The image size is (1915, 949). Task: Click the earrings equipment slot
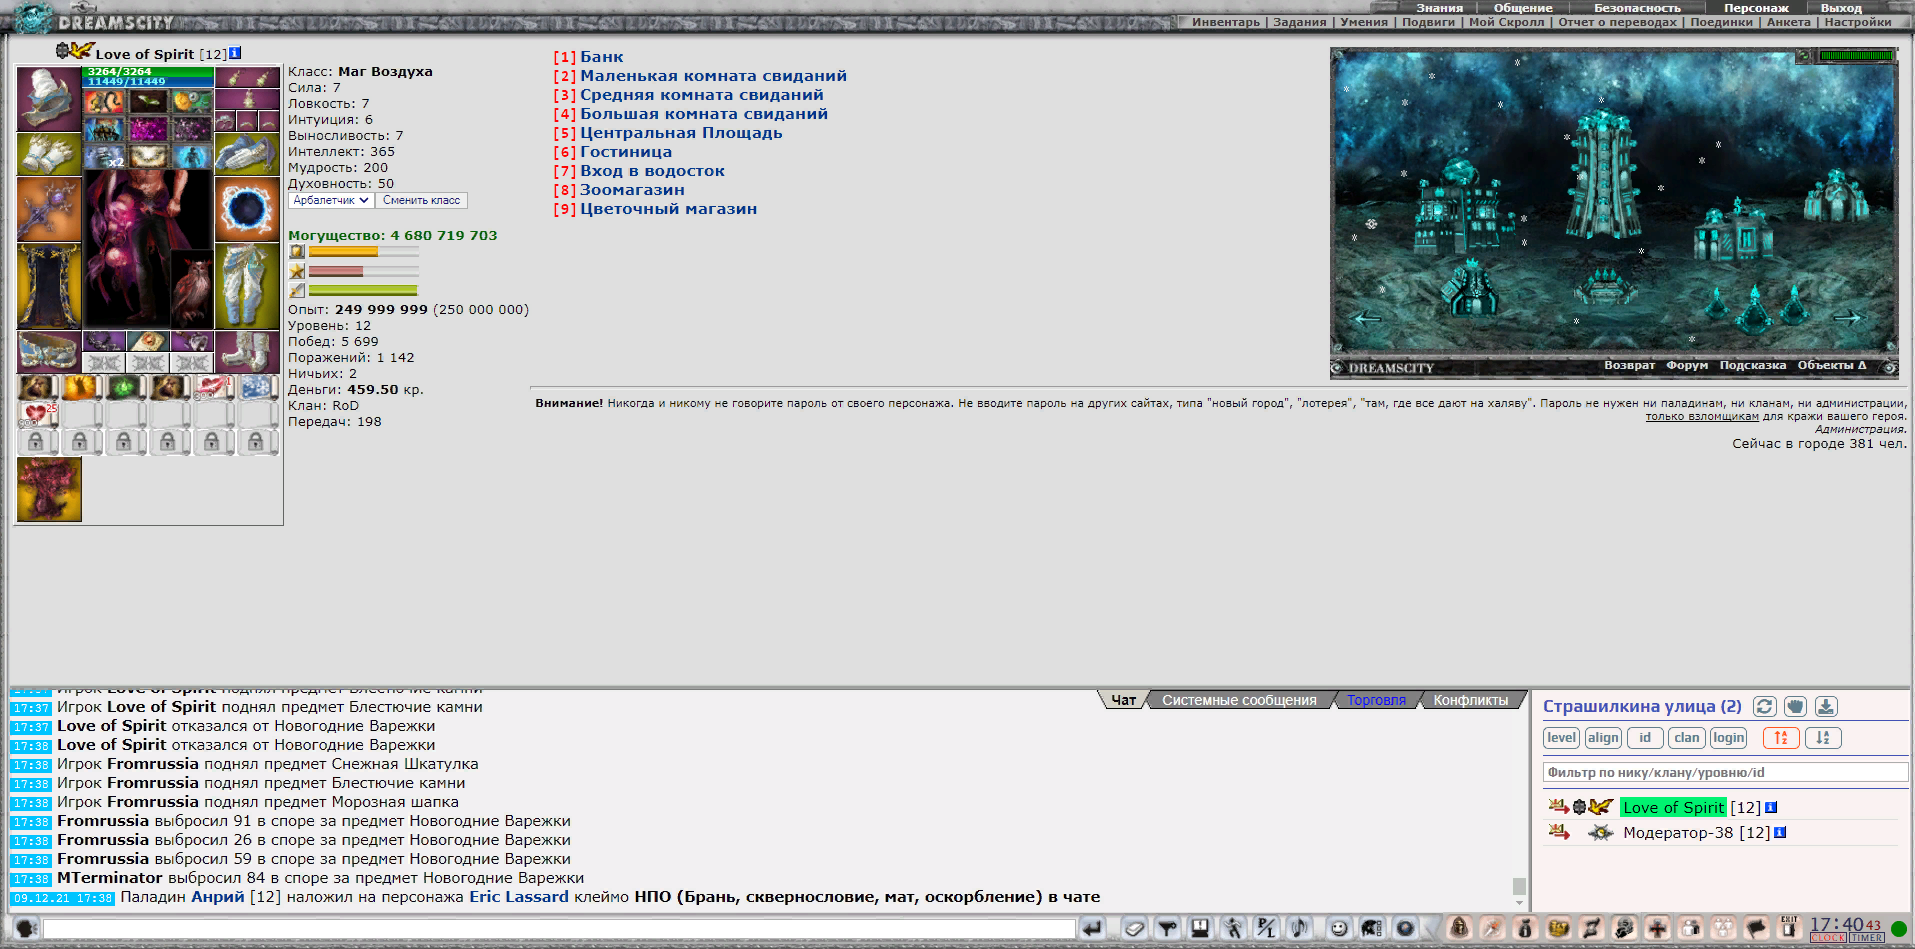(x=247, y=77)
